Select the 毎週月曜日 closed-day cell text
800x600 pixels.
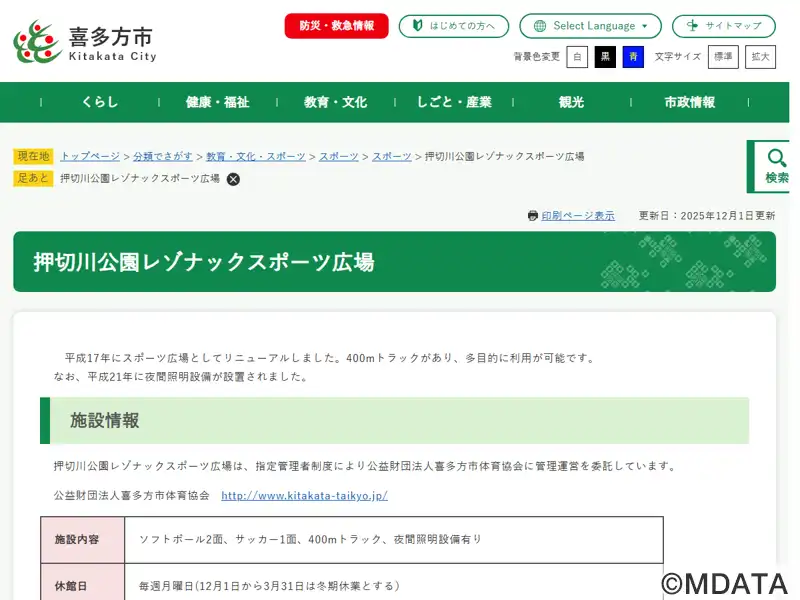[x=269, y=586]
